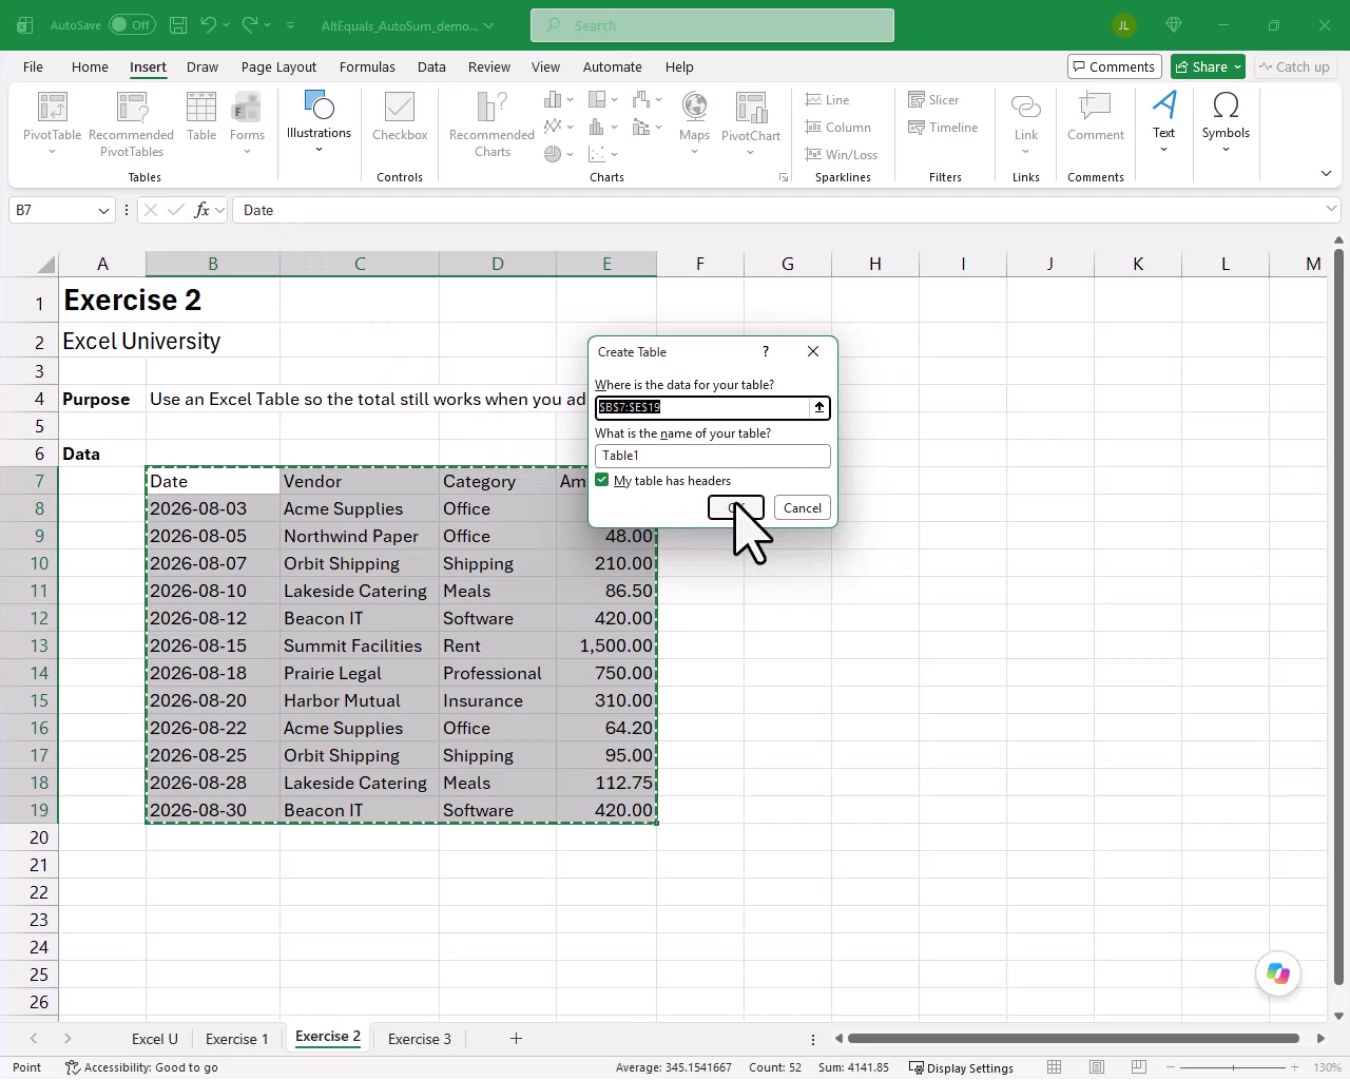The height and width of the screenshot is (1080, 1350).
Task: Click the zoom in plus button
Action: click(x=1294, y=1067)
